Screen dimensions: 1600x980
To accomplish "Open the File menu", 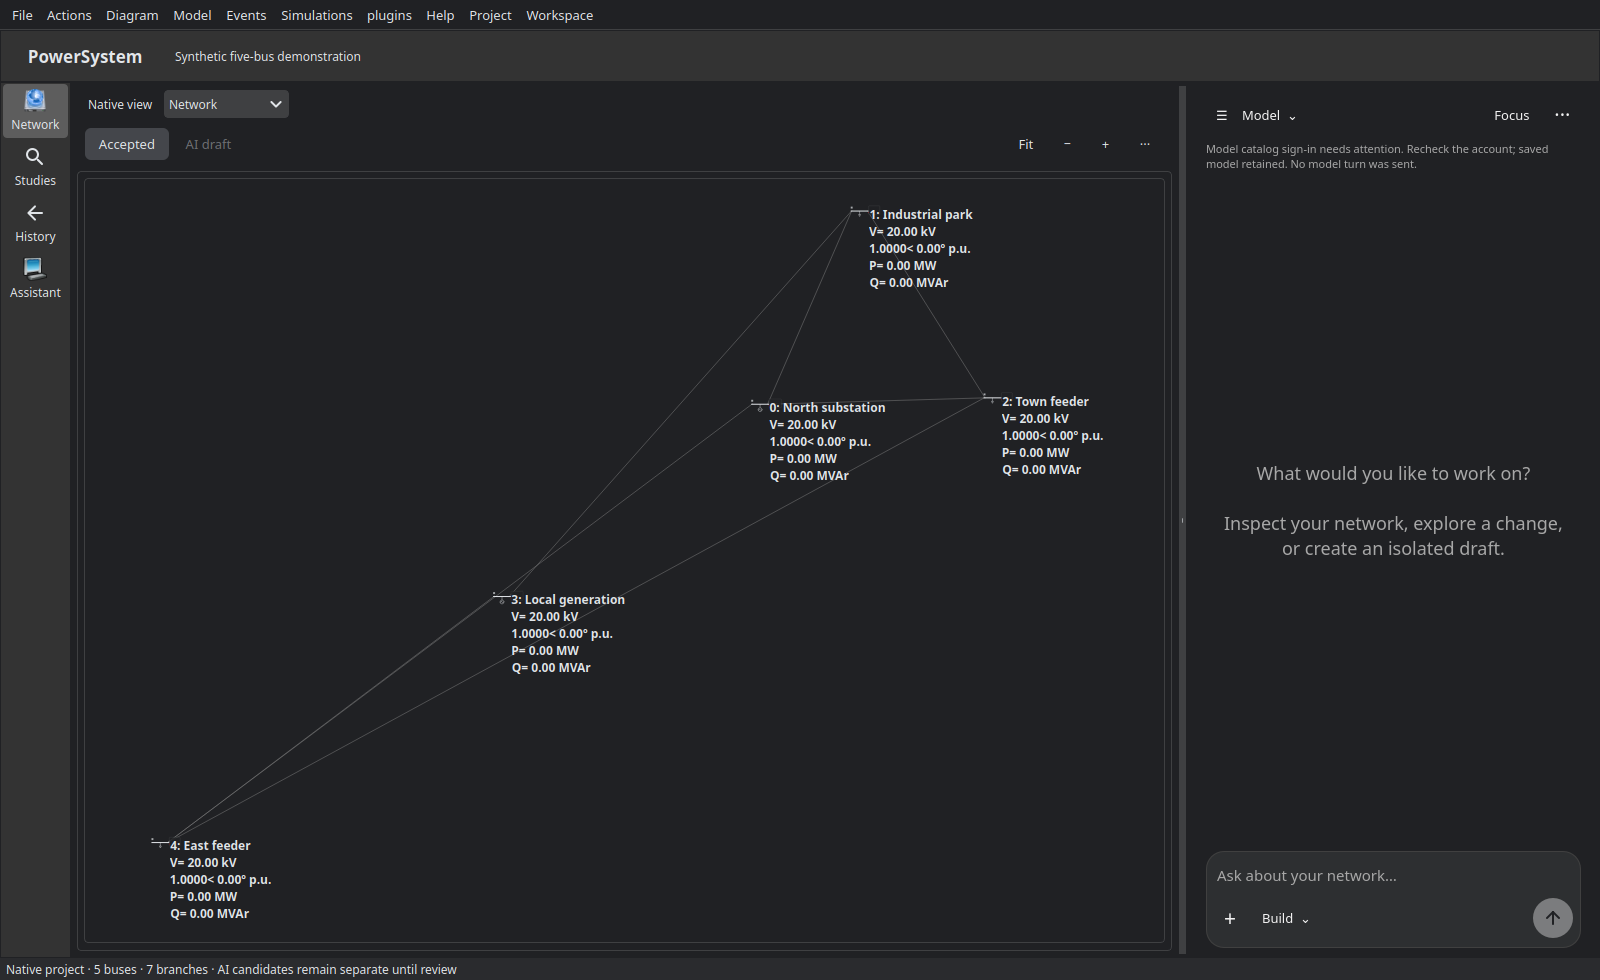I will pos(22,15).
